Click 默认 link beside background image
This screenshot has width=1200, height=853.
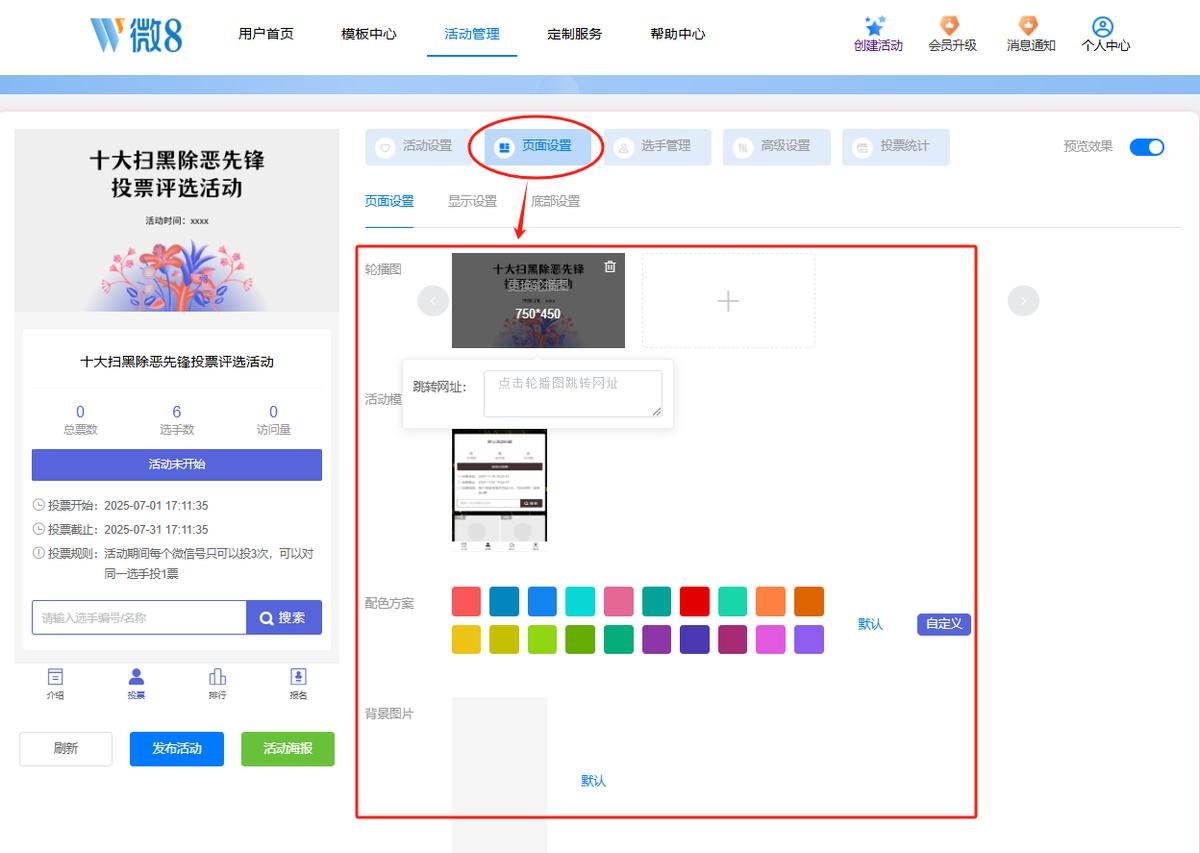tap(594, 781)
